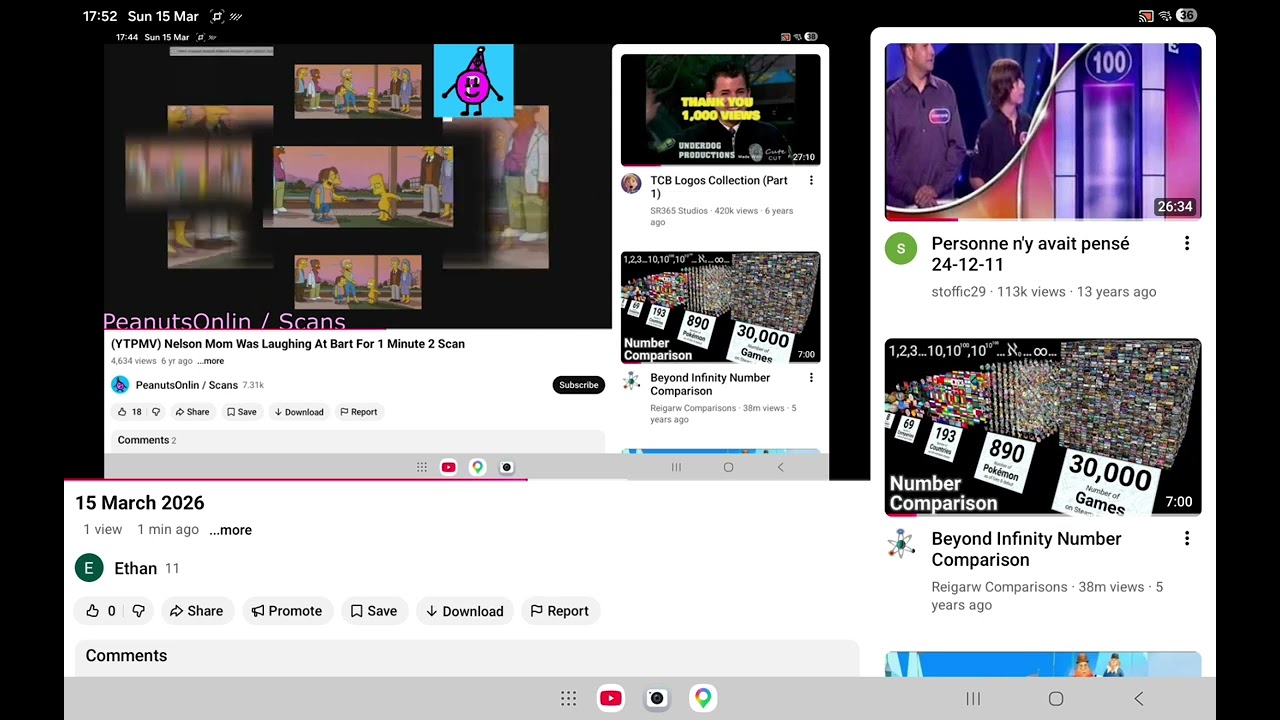
Task: Like the 15 March 2026 video
Action: [101, 611]
